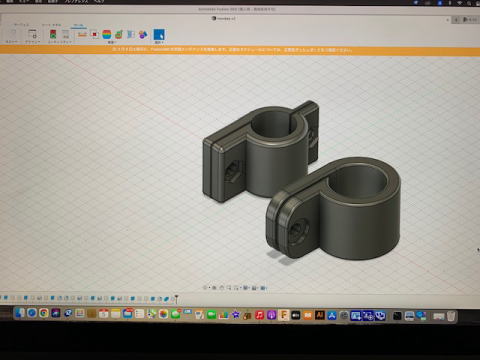Click the Orbit icon in the navigation bar
The height and width of the screenshot is (360, 480).
point(205,287)
